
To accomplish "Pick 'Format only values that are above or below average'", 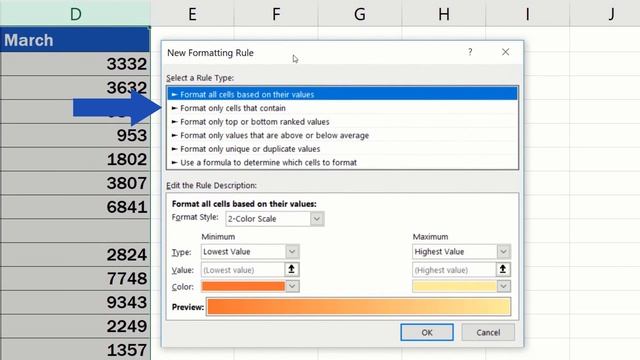I will click(x=342, y=135).
